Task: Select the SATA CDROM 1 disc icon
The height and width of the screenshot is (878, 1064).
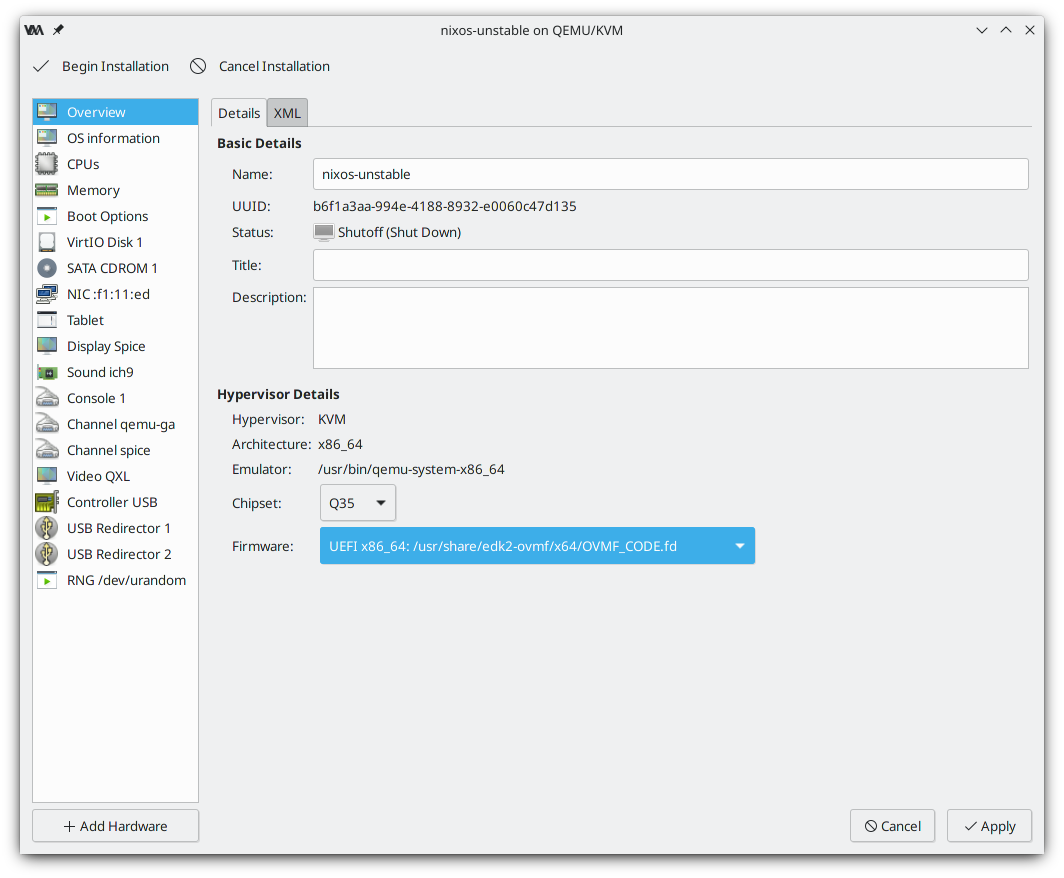Action: click(x=47, y=268)
